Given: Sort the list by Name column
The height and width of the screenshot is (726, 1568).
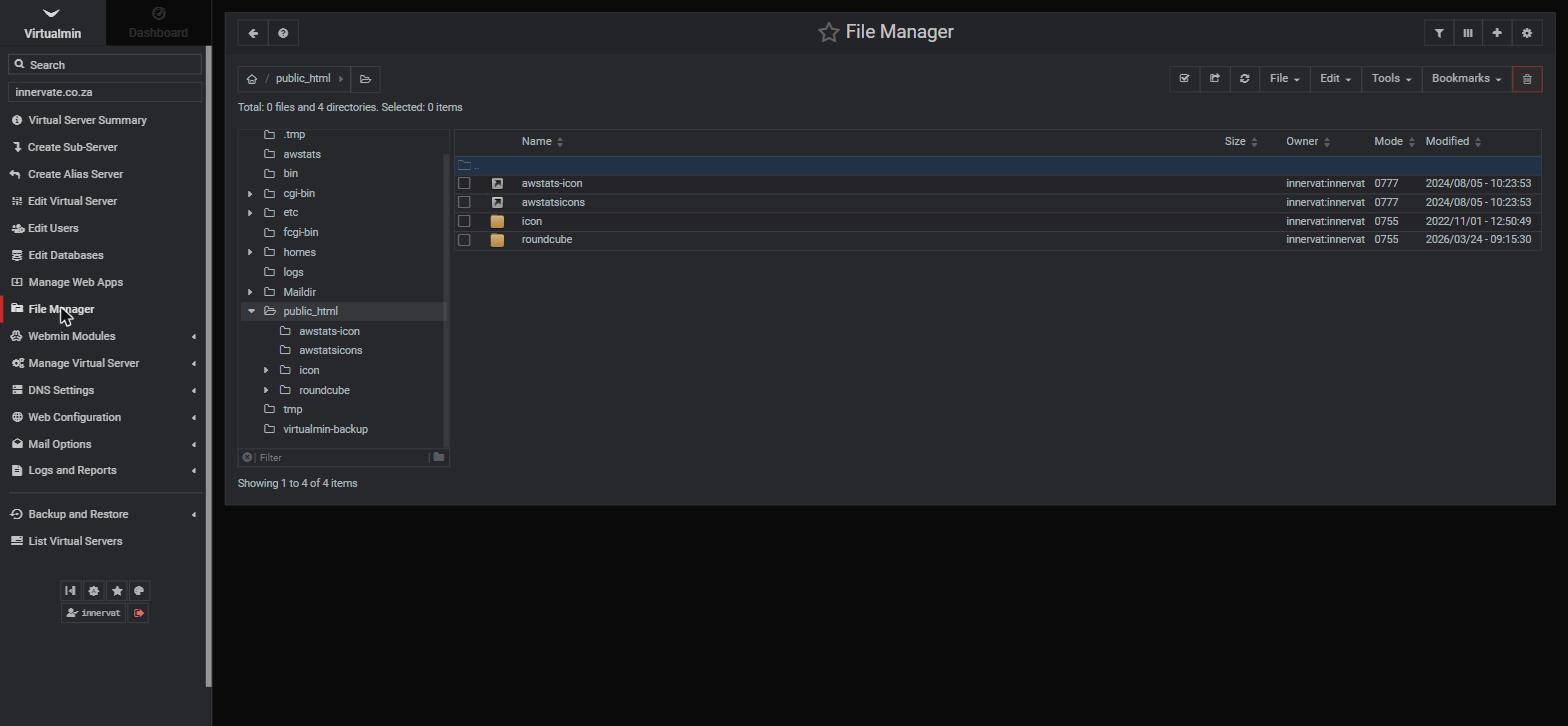Looking at the screenshot, I should pos(542,142).
